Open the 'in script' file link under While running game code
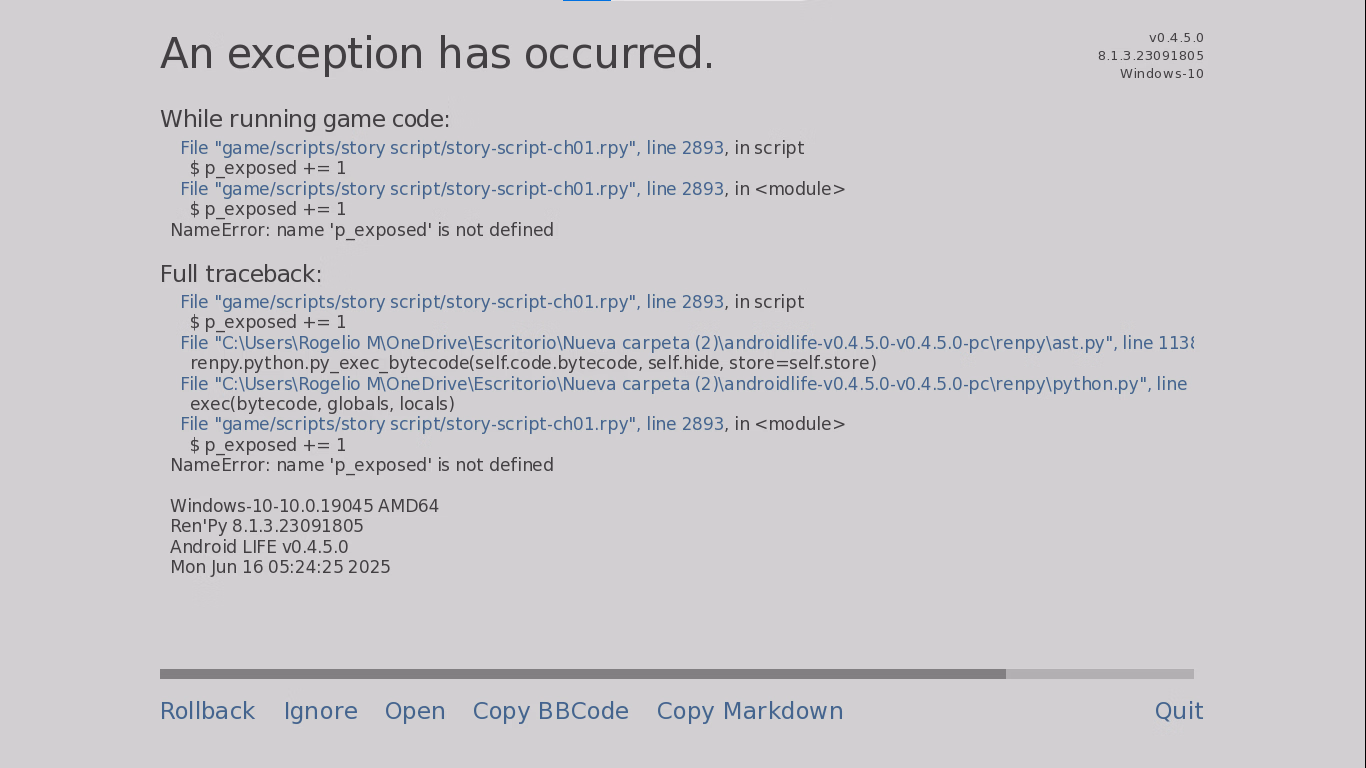The height and width of the screenshot is (768, 1366). [452, 148]
